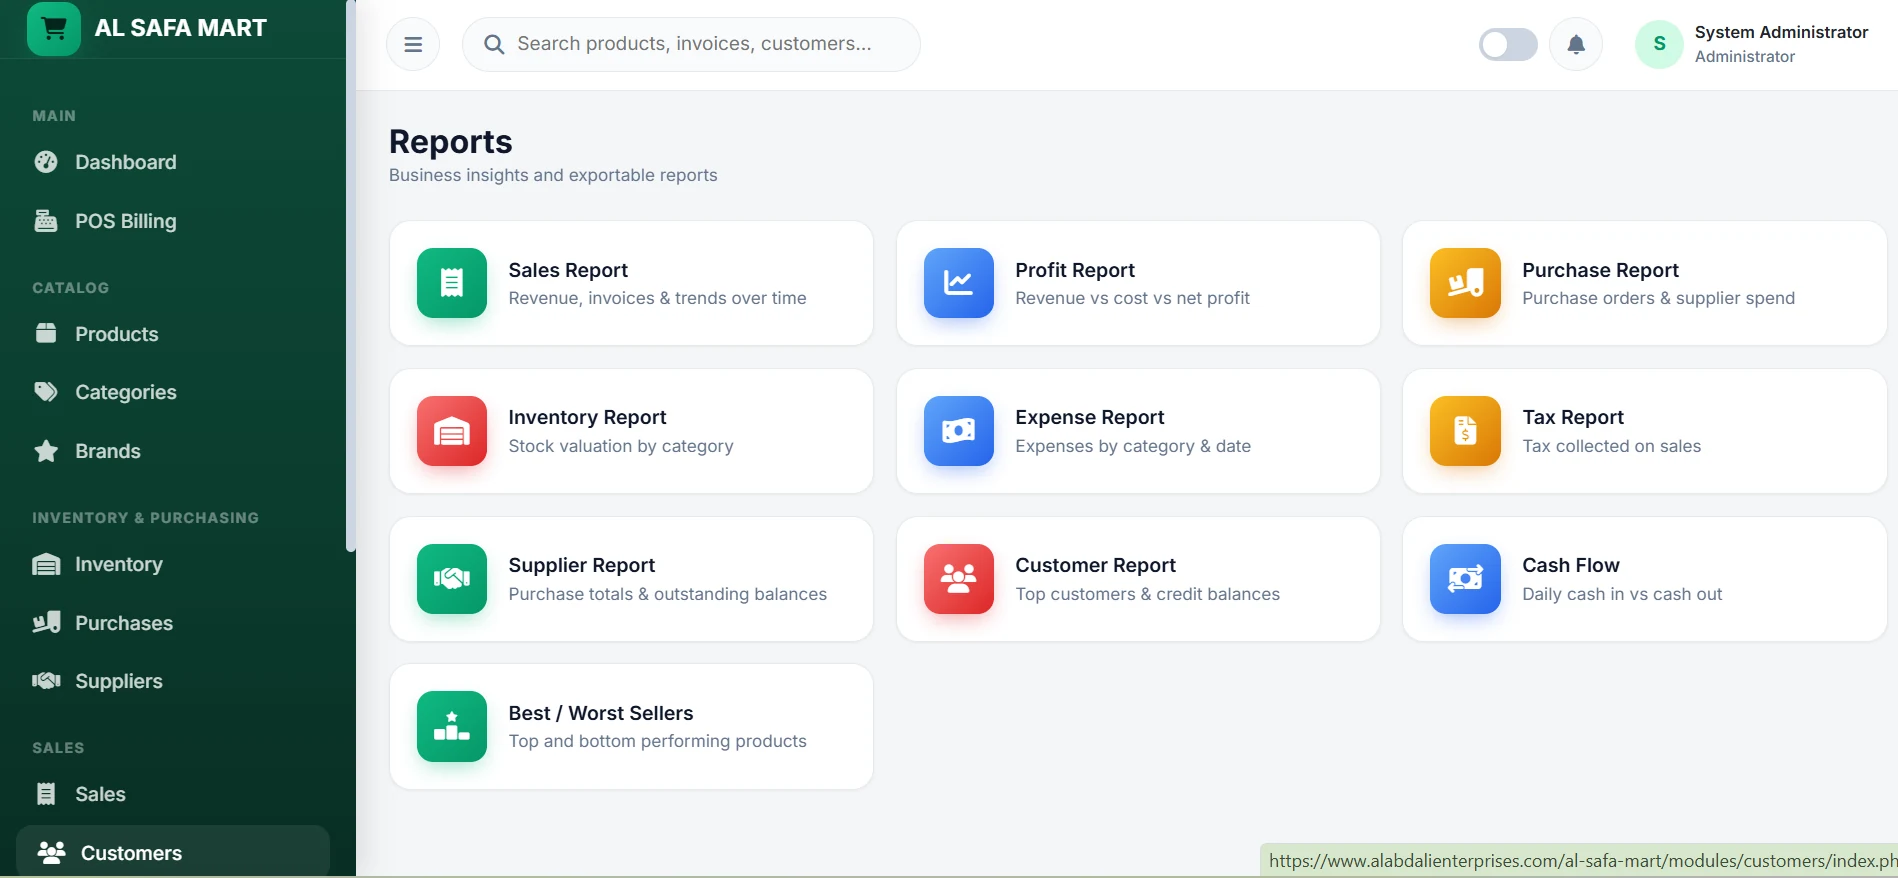Click the Tax Report invoice icon

pyautogui.click(x=1466, y=431)
